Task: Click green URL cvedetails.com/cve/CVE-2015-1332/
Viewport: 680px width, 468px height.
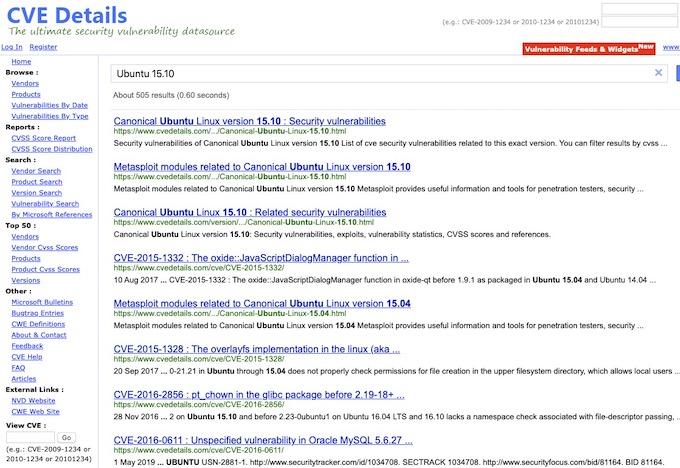Action: click(x=199, y=268)
